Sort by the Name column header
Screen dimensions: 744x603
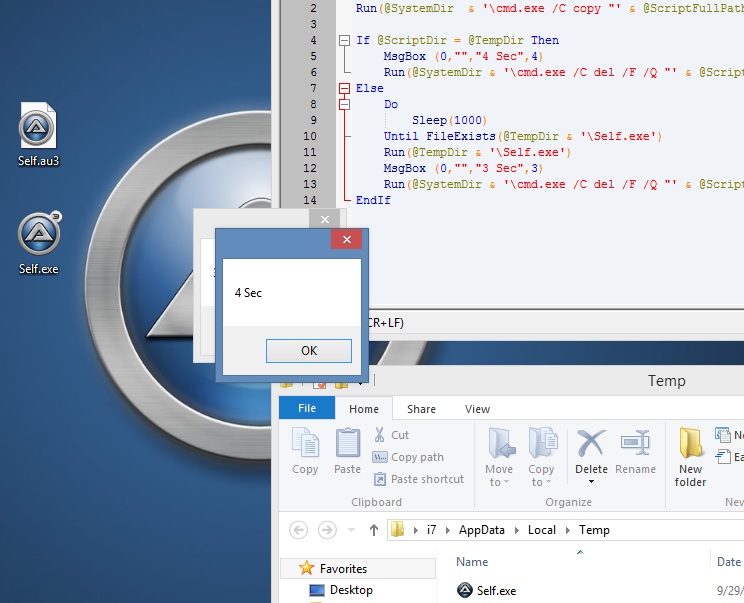(472, 562)
